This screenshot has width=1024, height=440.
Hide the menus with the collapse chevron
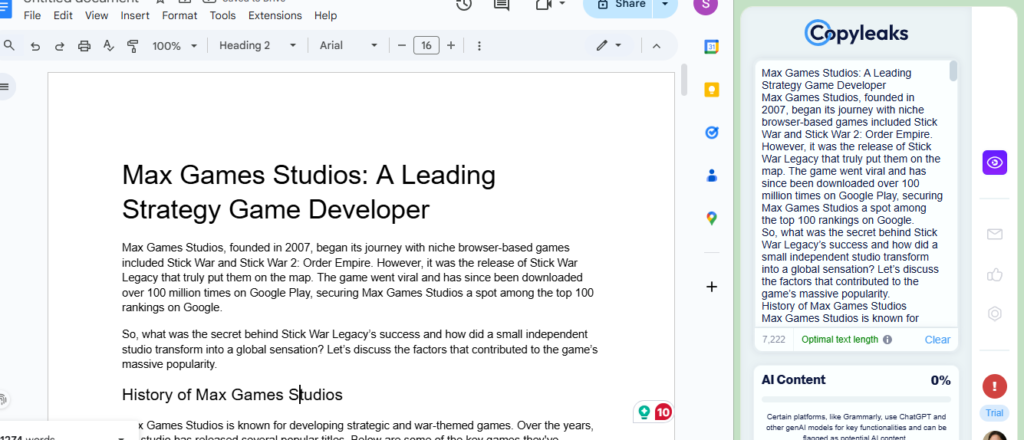656,46
